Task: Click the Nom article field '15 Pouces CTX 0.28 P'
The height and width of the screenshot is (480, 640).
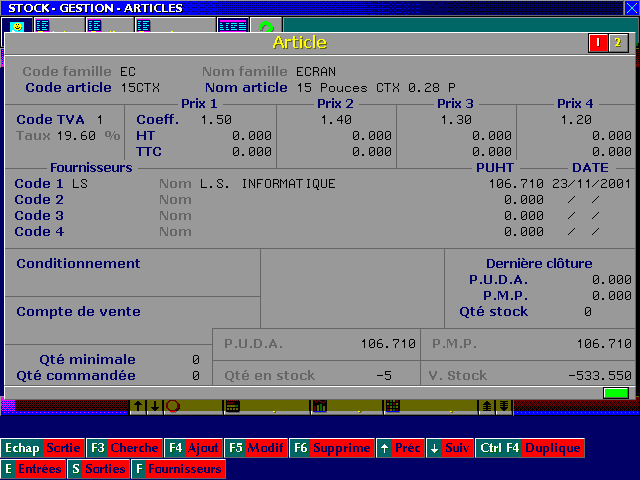Action: [x=376, y=88]
